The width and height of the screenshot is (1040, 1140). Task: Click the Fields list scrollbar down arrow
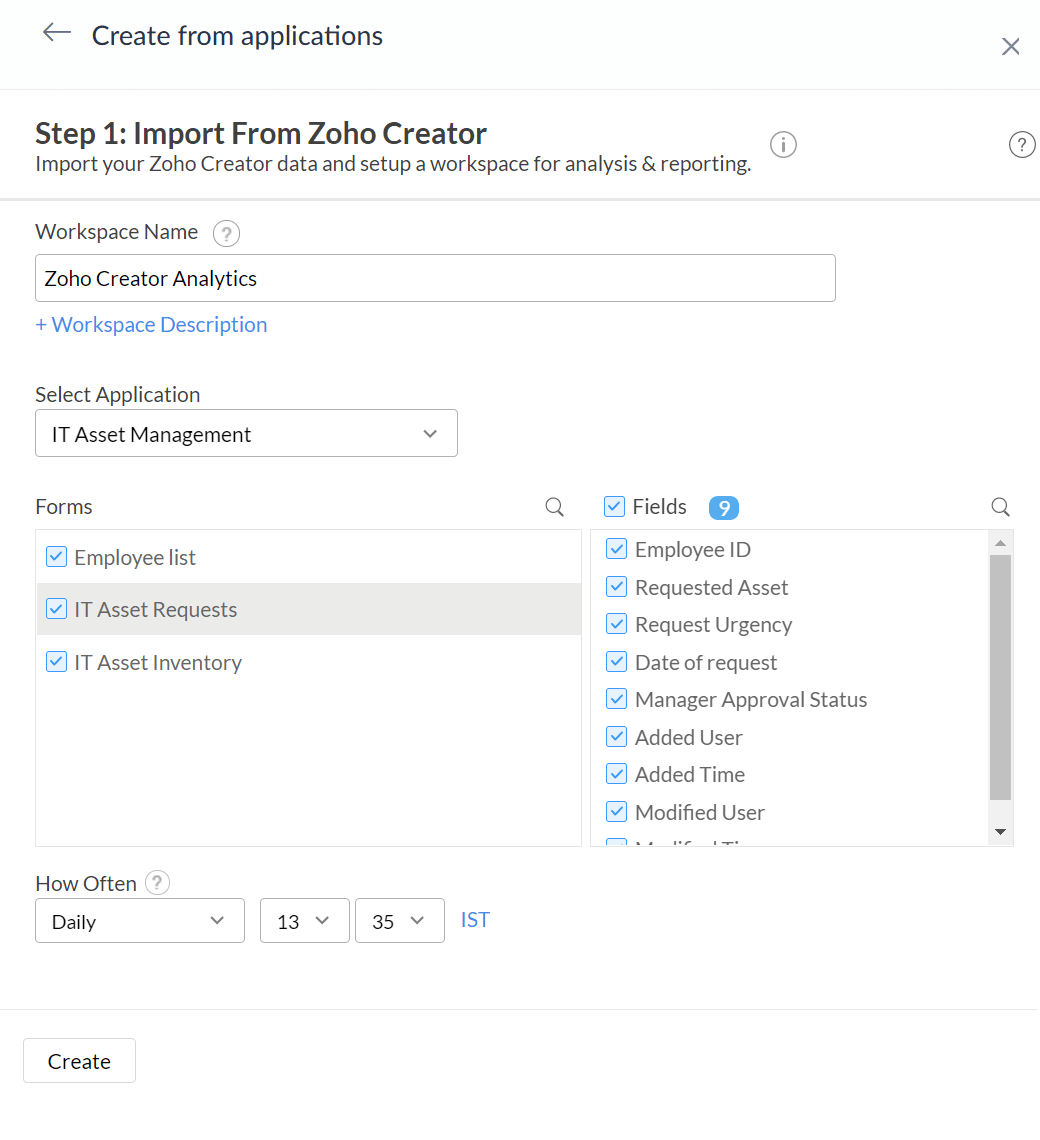(x=1000, y=832)
